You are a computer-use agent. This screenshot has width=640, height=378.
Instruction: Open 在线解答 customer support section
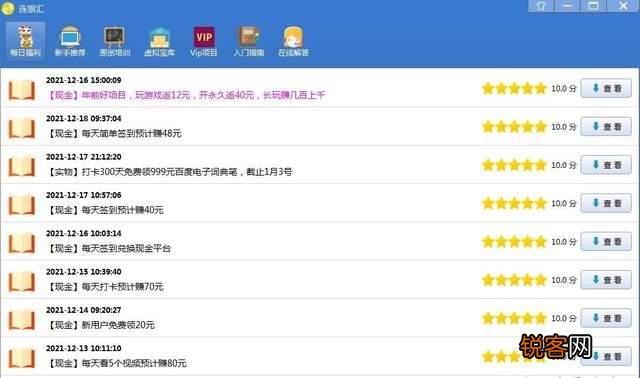click(x=293, y=41)
